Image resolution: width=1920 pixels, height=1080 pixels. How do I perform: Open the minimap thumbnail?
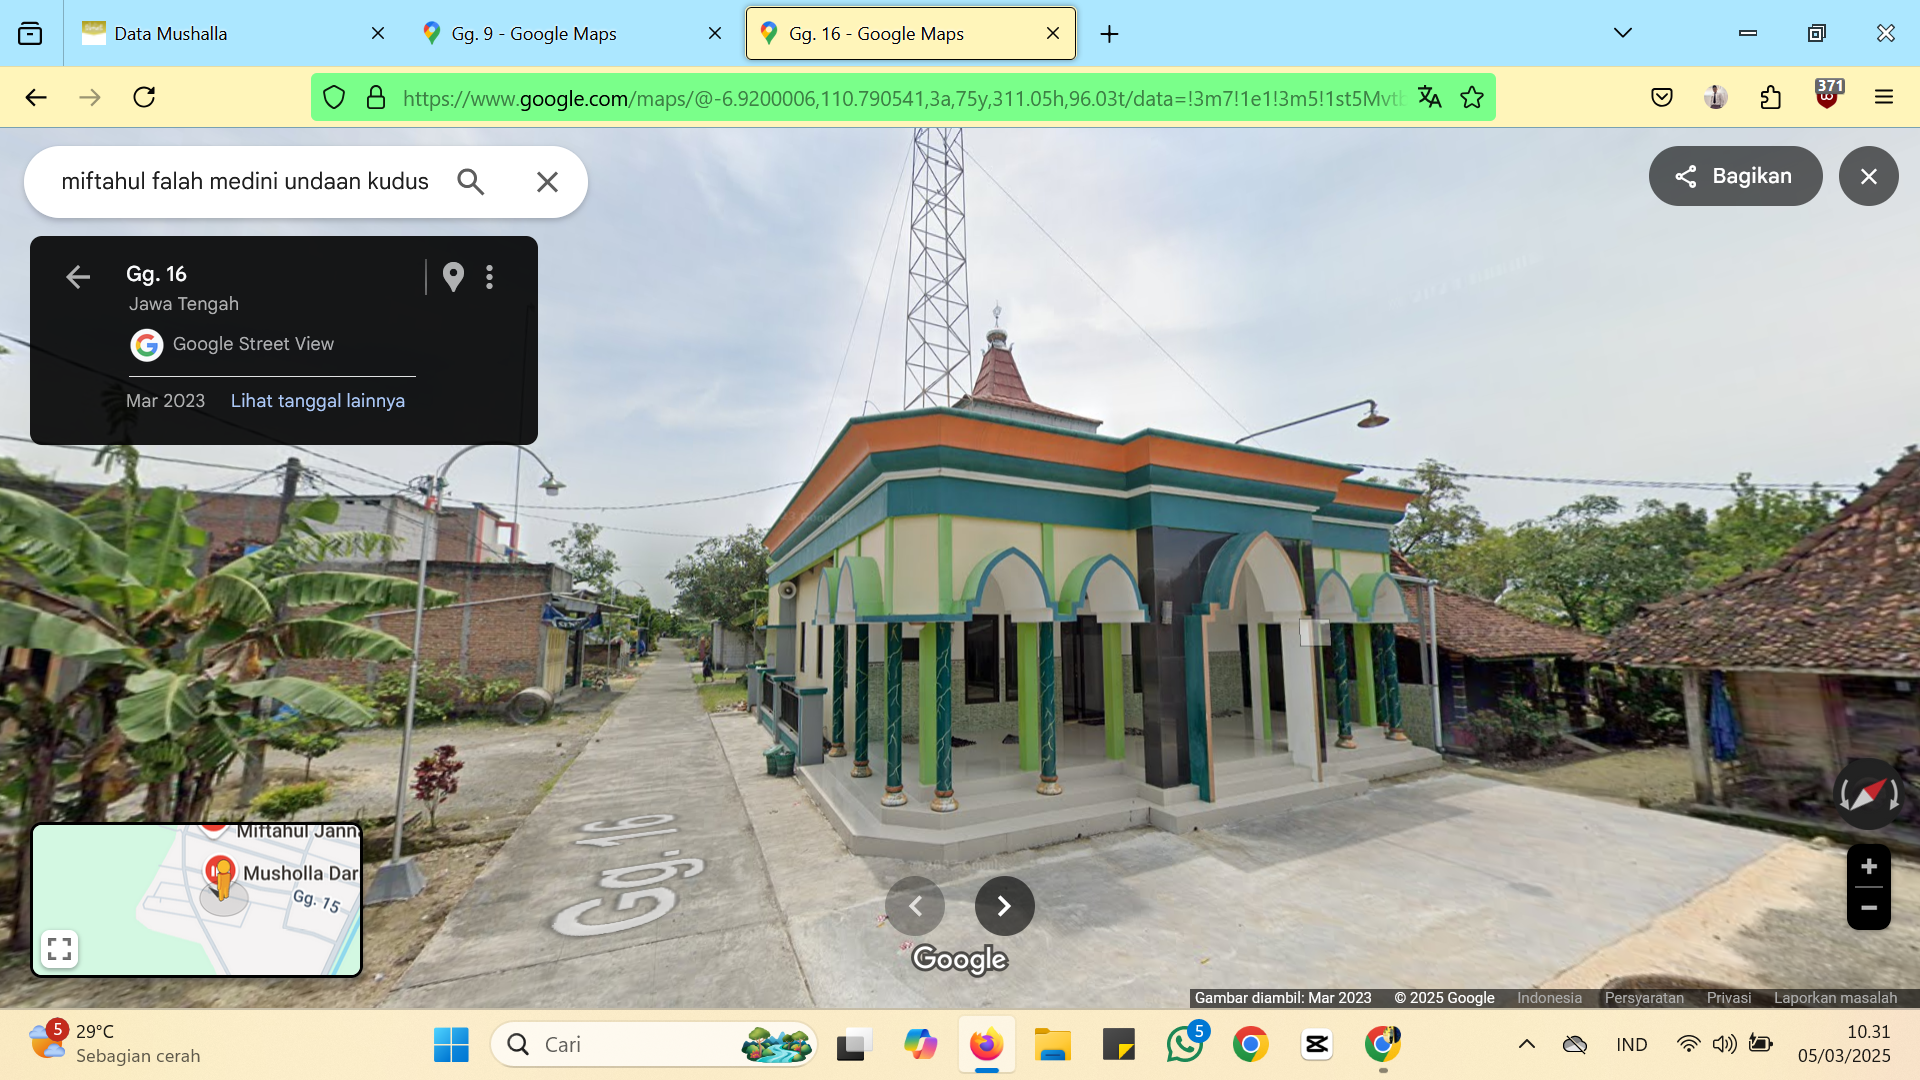(x=196, y=899)
